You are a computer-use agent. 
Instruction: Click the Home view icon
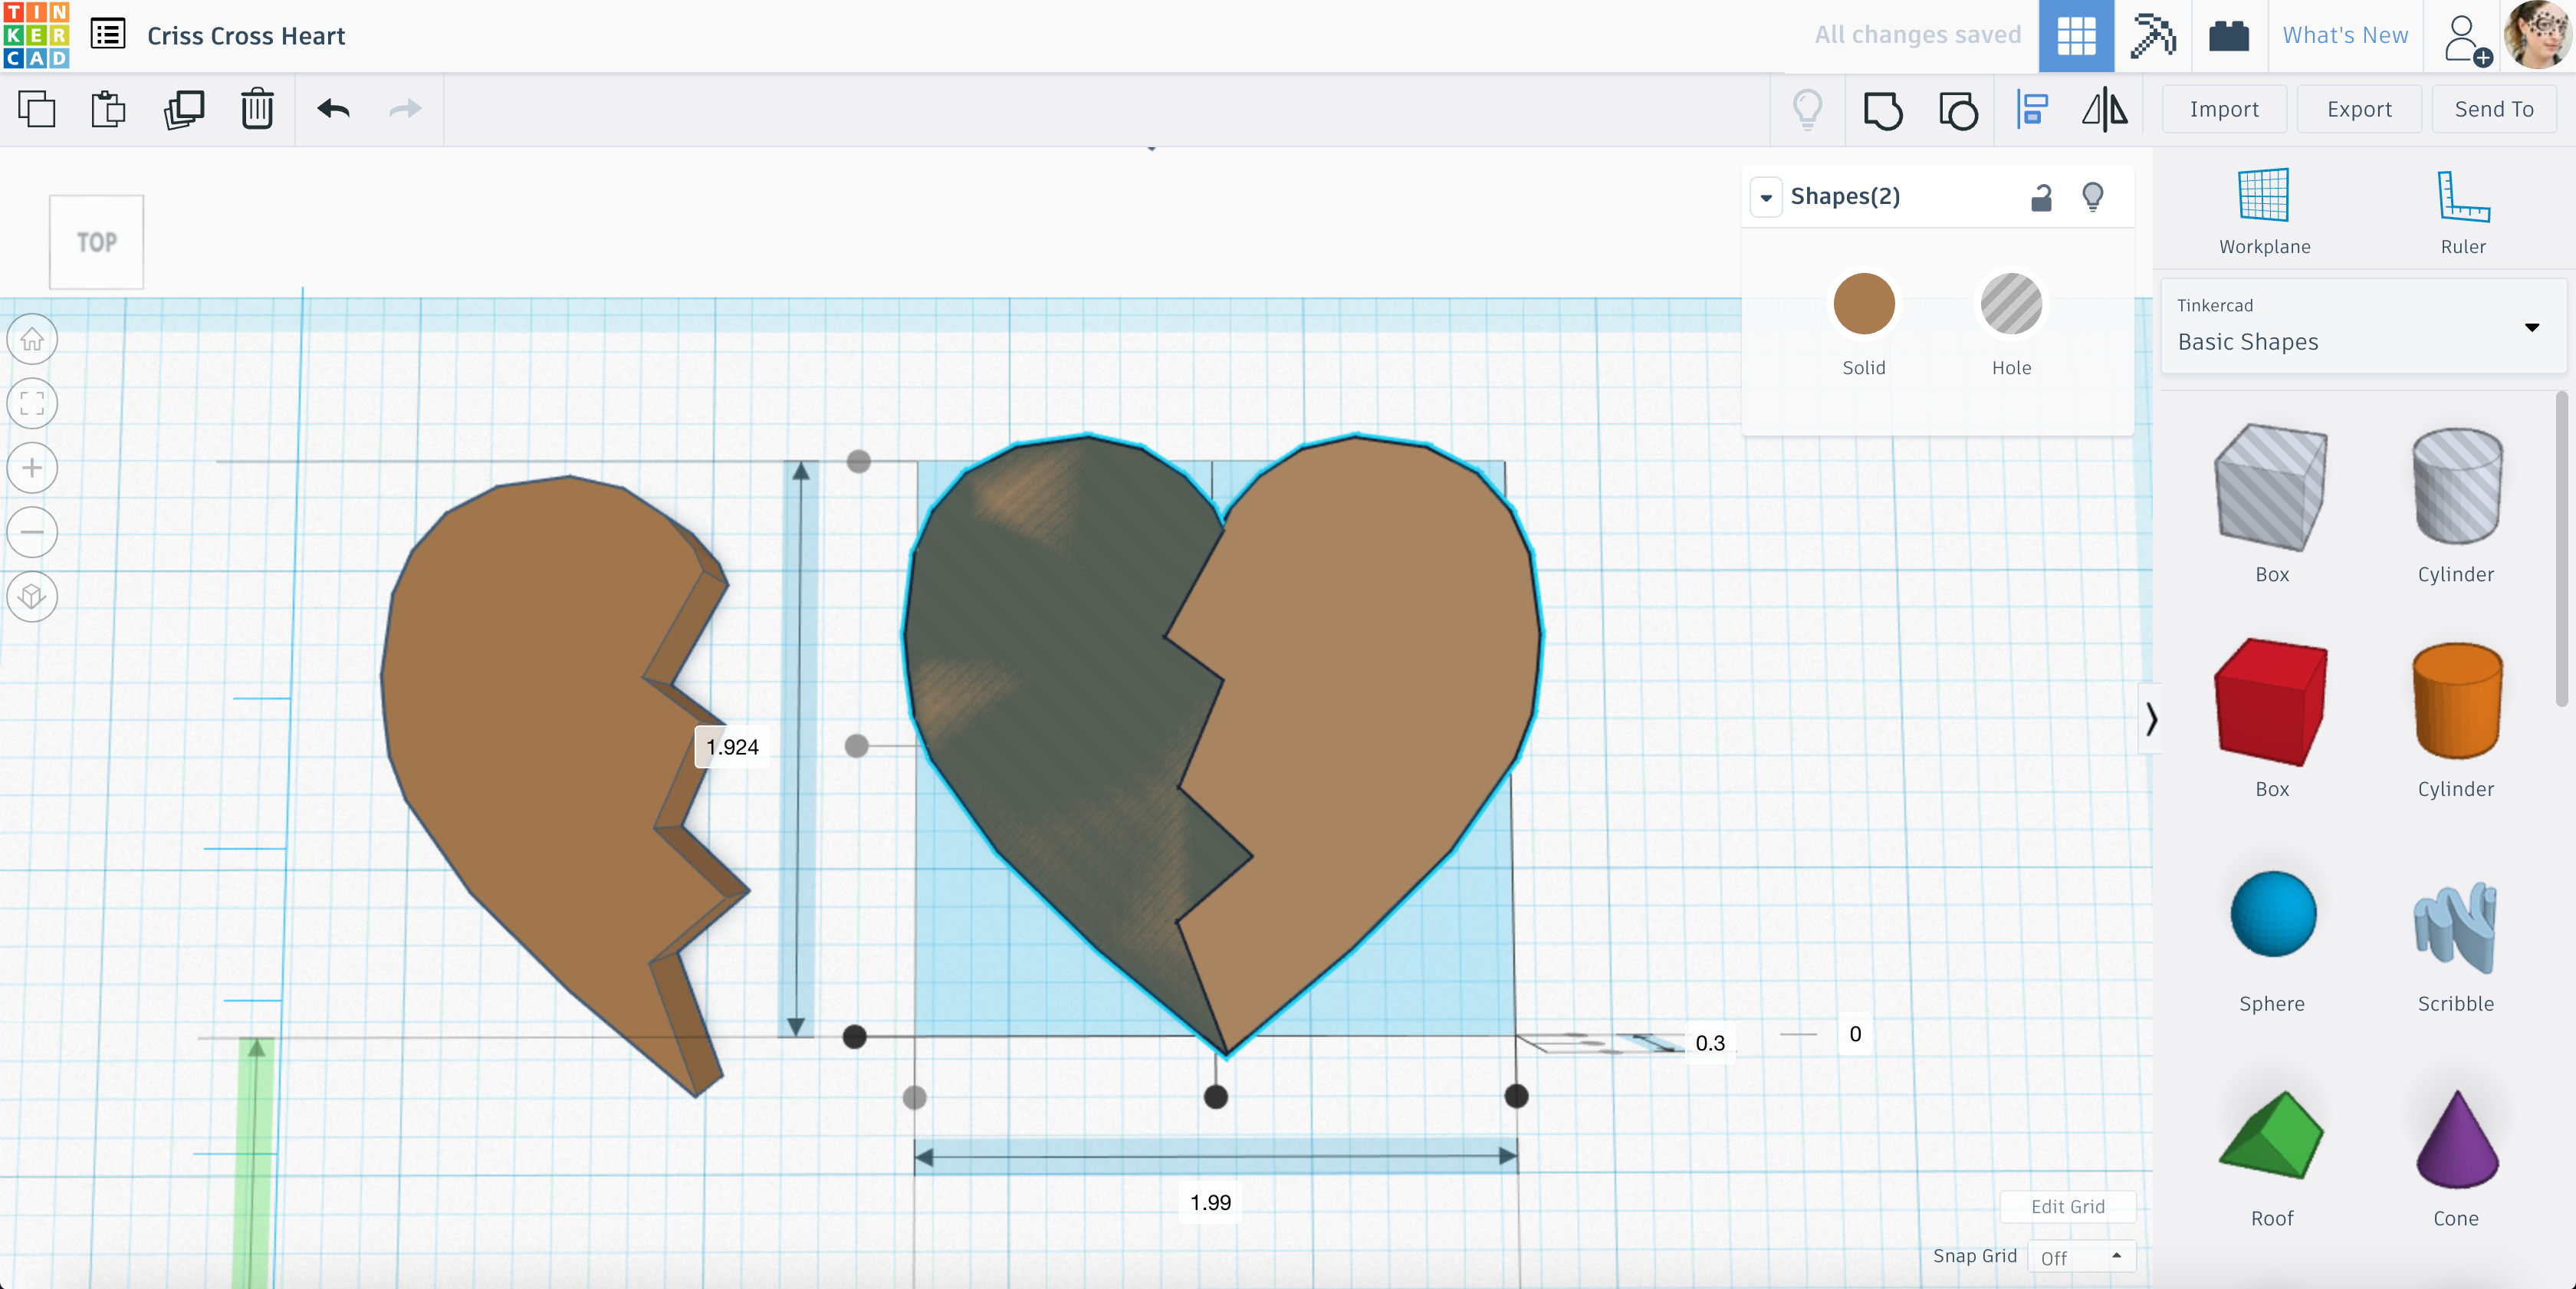(x=32, y=340)
